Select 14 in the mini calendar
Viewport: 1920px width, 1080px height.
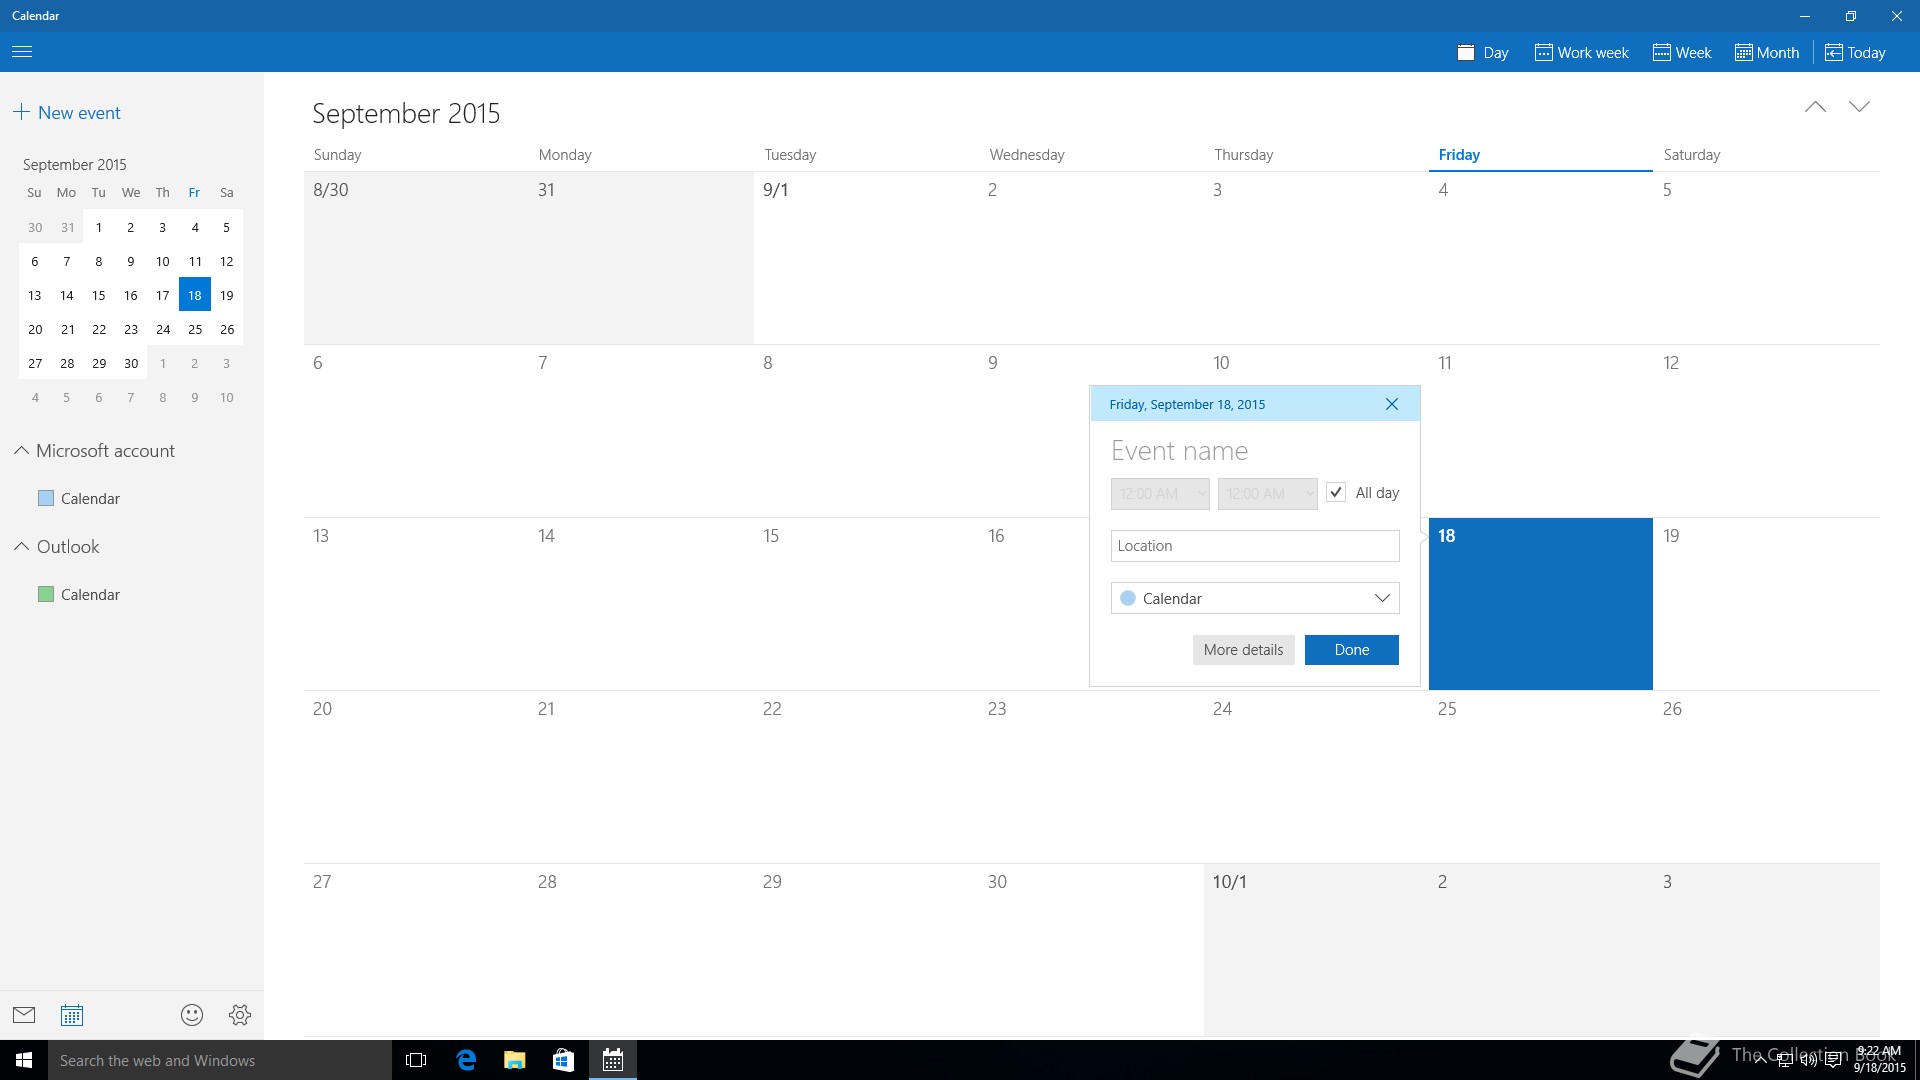point(67,295)
